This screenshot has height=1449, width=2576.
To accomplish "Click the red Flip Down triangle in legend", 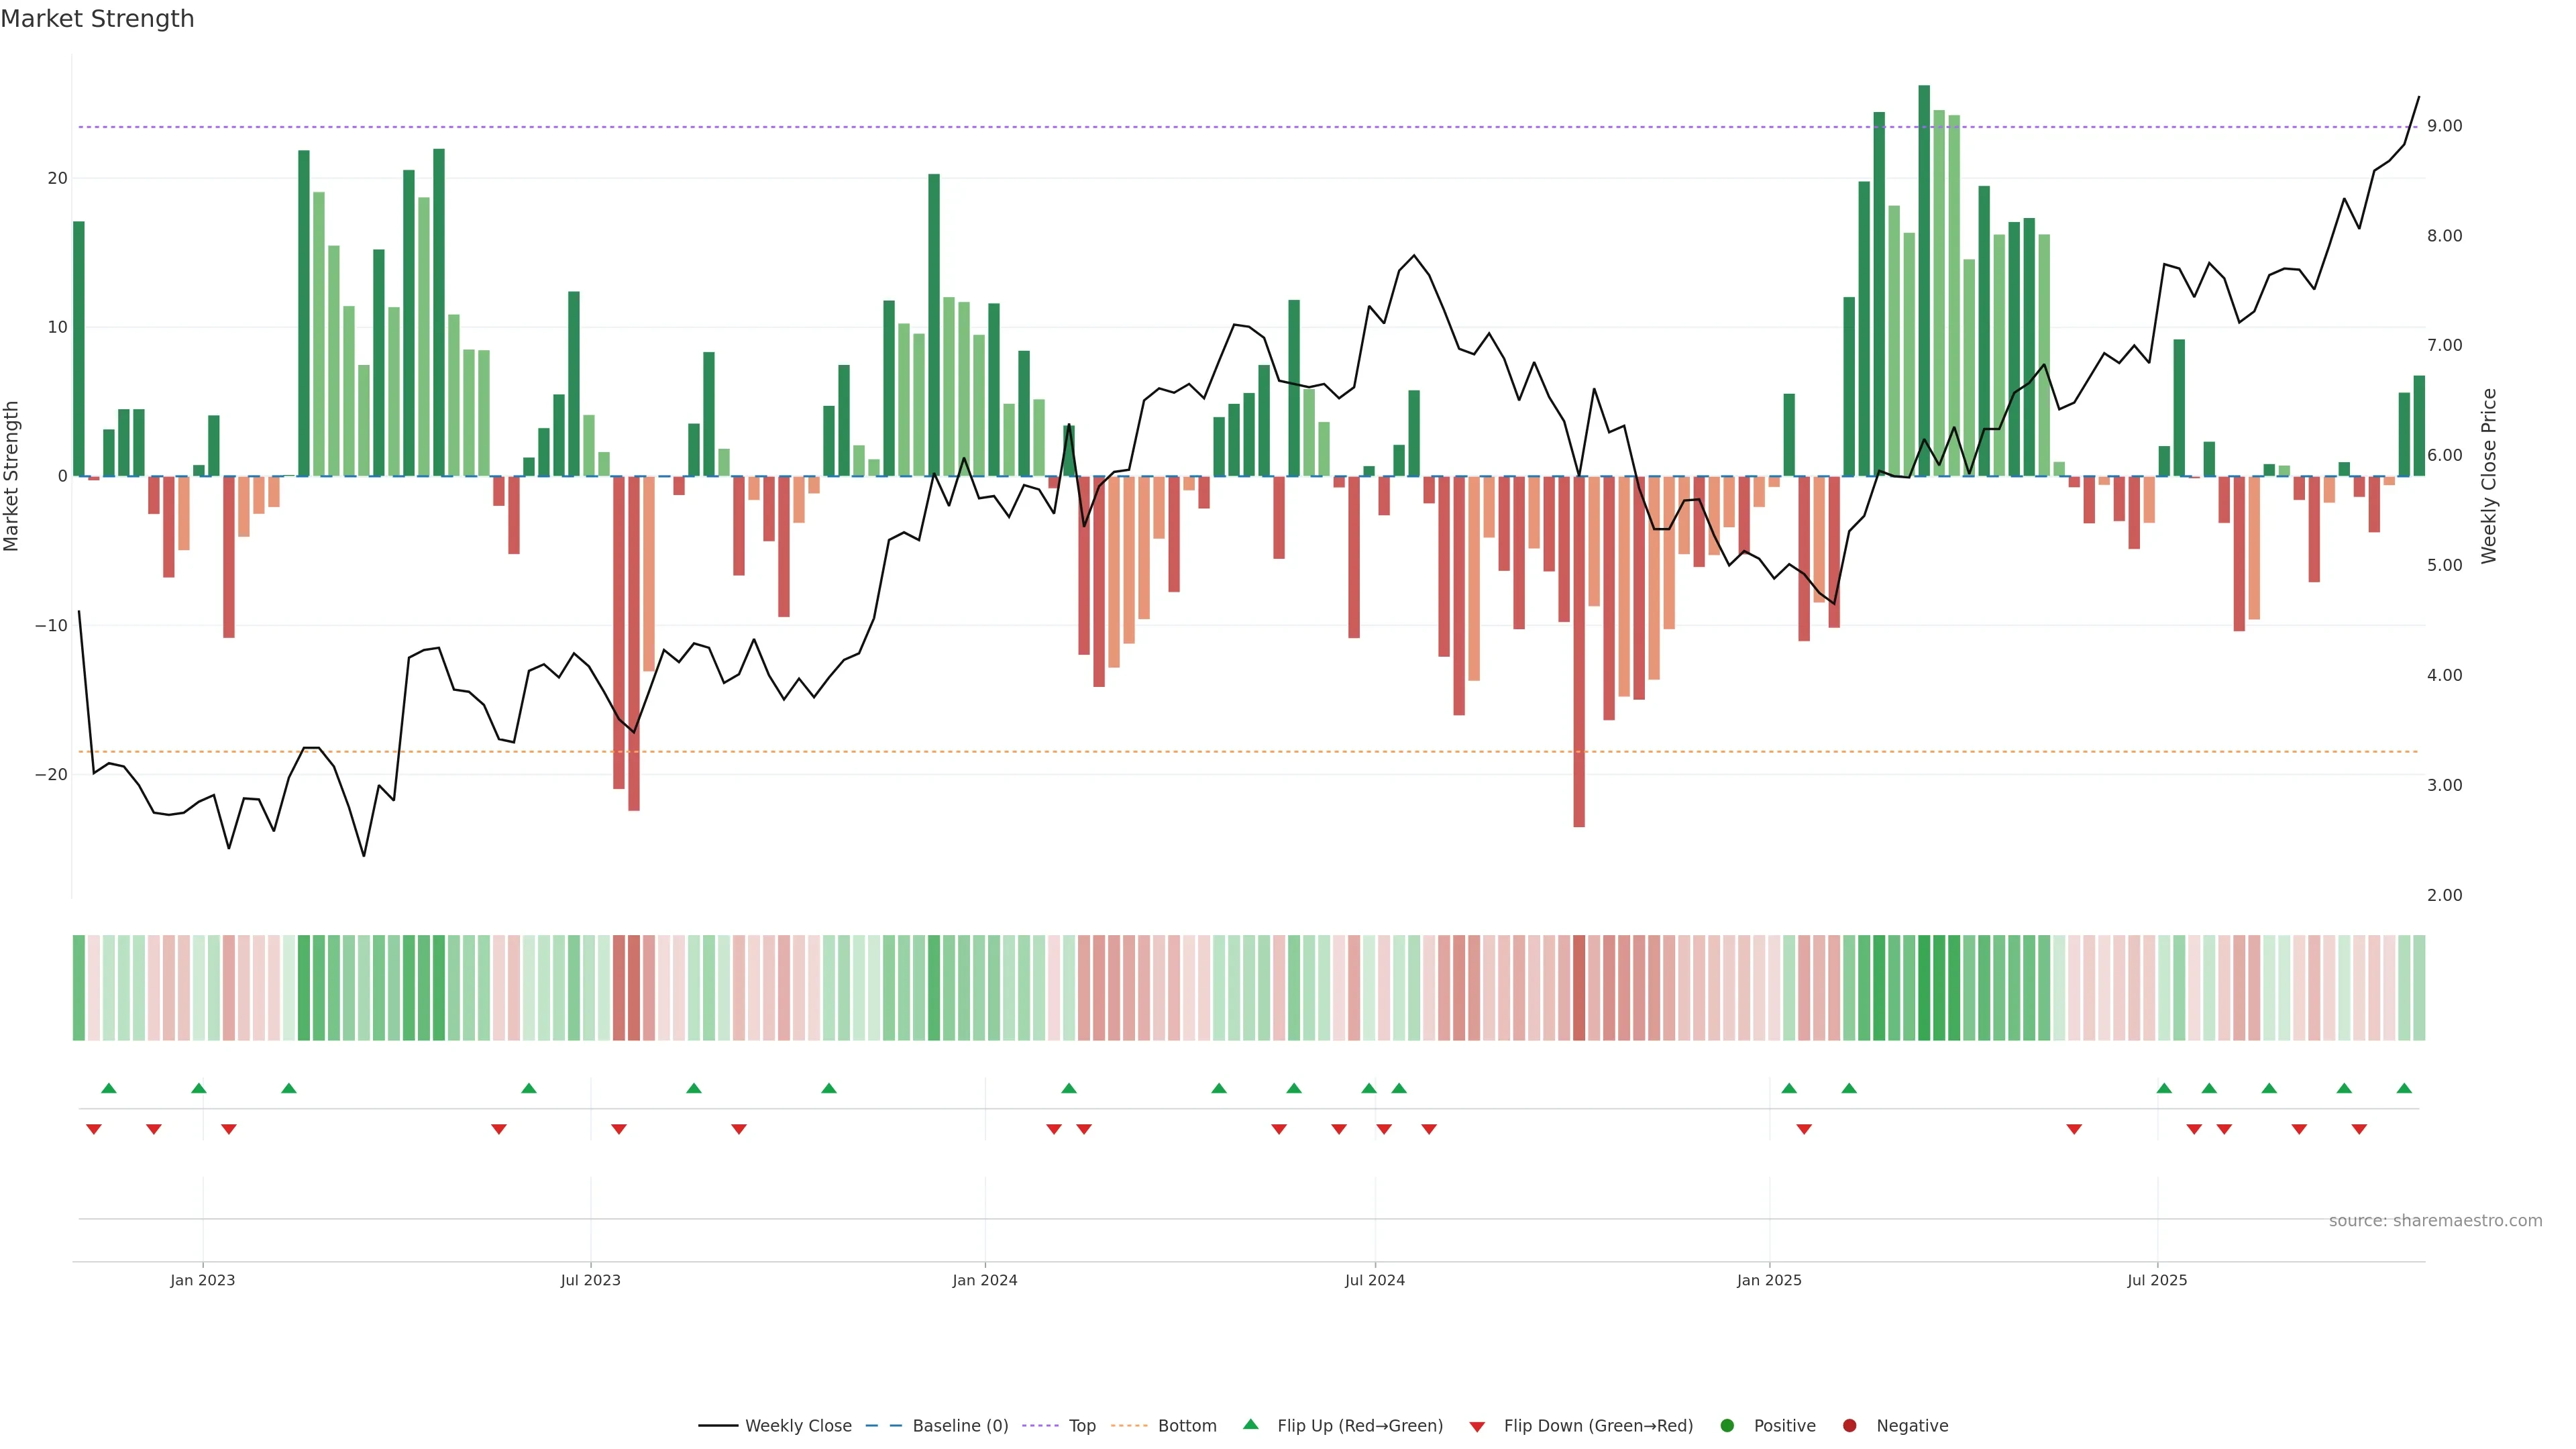I will pyautogui.click(x=1476, y=1427).
